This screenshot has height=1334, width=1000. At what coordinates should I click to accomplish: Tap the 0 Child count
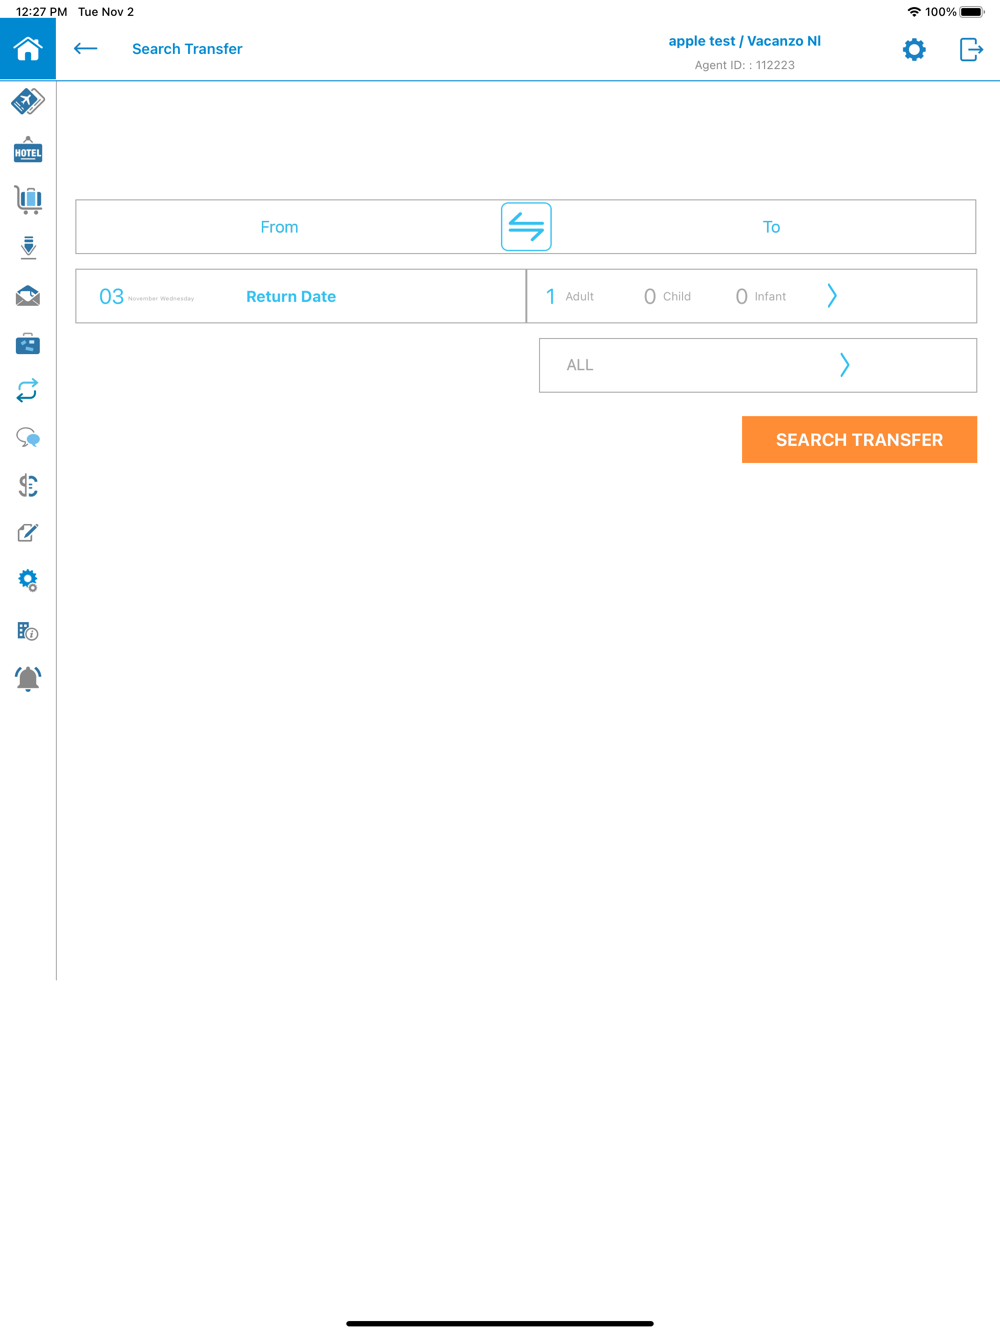click(667, 296)
